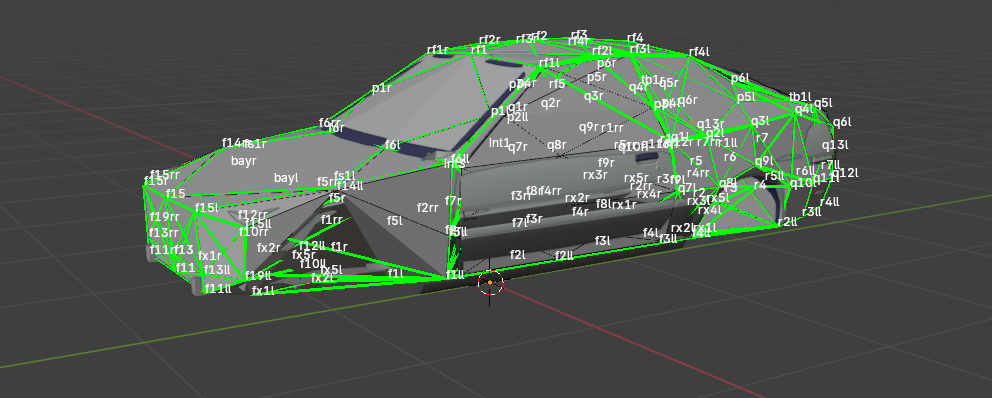Select the int1 node inside the cabin
This screenshot has height=398, width=992.
499,143
